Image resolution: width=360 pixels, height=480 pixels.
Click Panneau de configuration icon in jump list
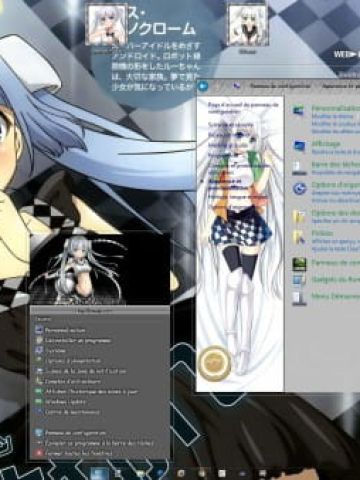click(x=39, y=433)
